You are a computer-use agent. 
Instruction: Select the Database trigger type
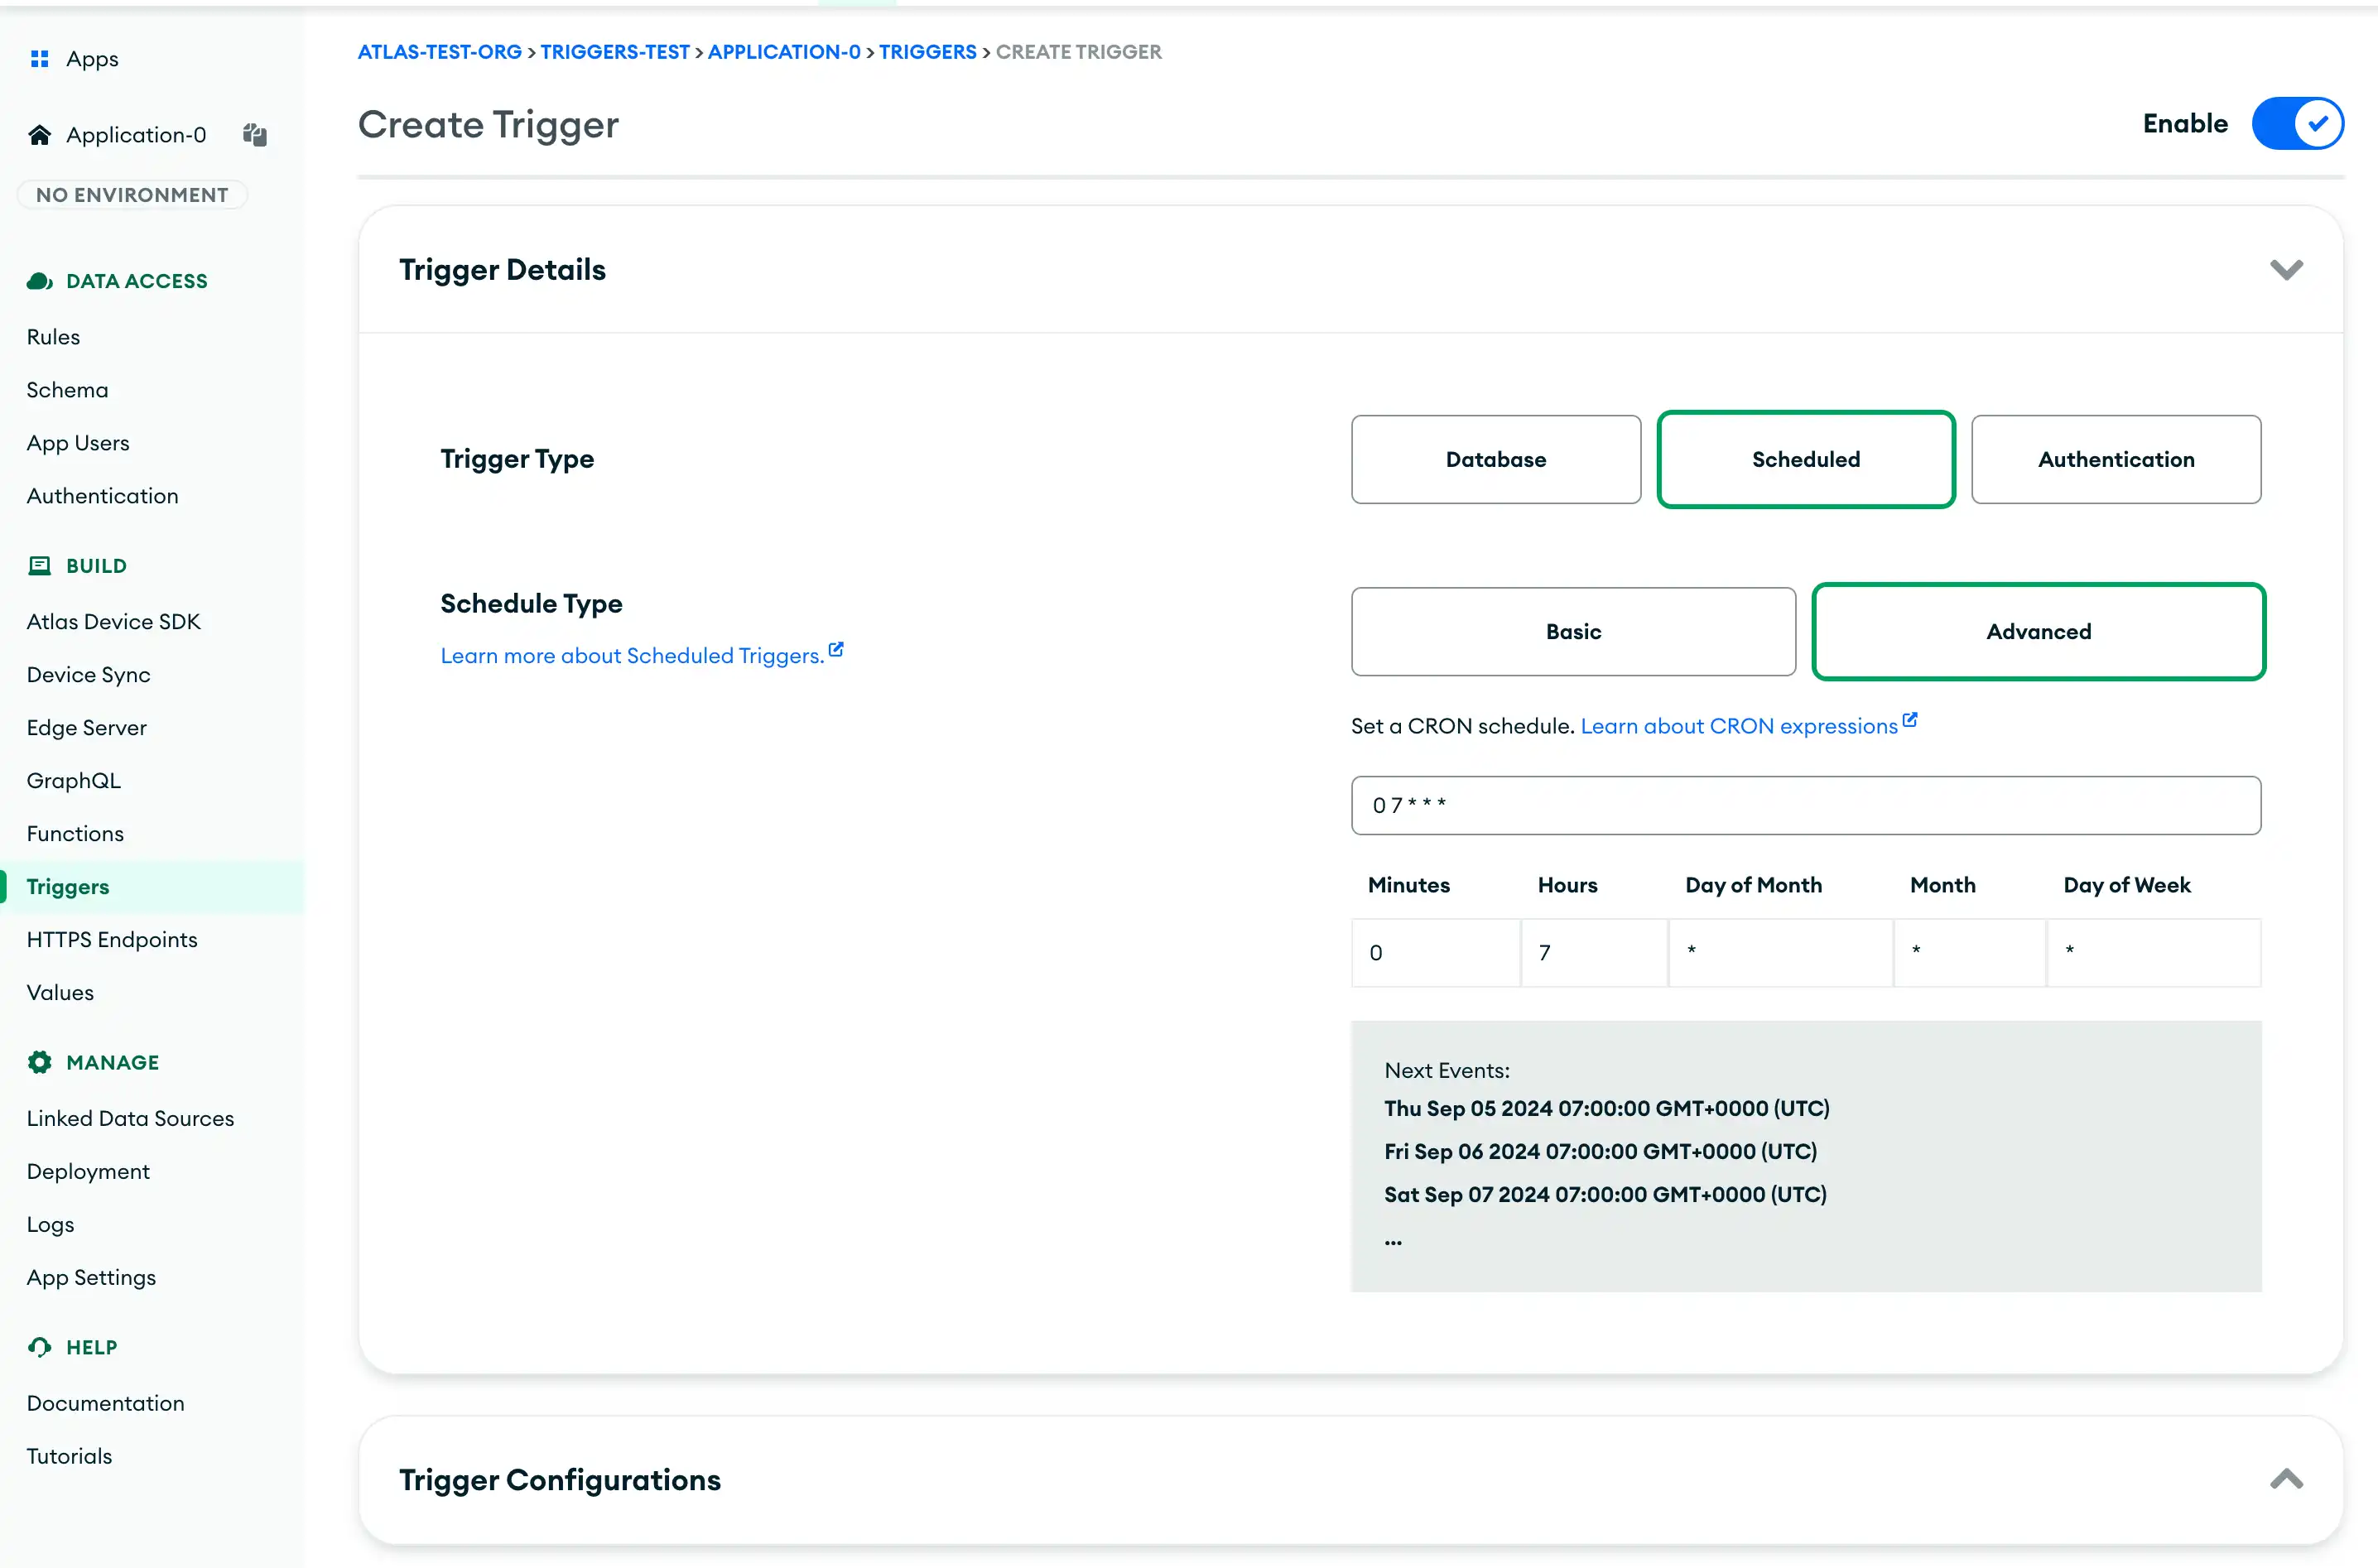point(1495,459)
